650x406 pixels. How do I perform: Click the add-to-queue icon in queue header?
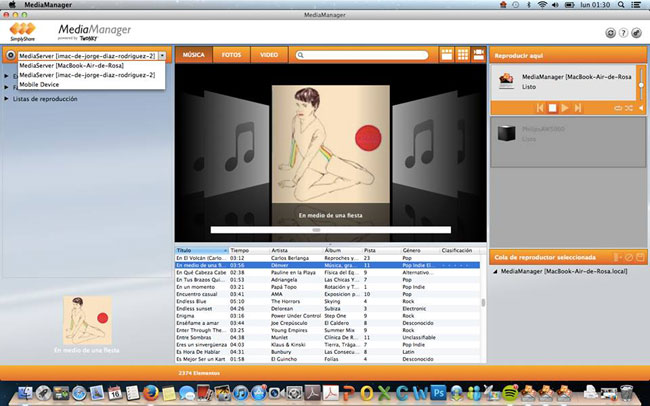[618, 258]
